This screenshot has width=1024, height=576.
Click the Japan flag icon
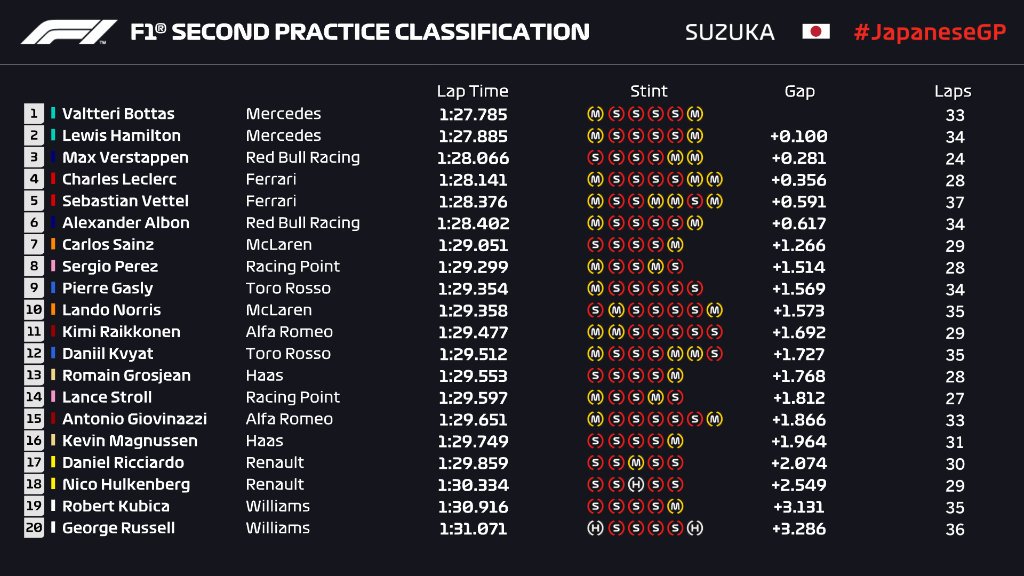pos(816,32)
